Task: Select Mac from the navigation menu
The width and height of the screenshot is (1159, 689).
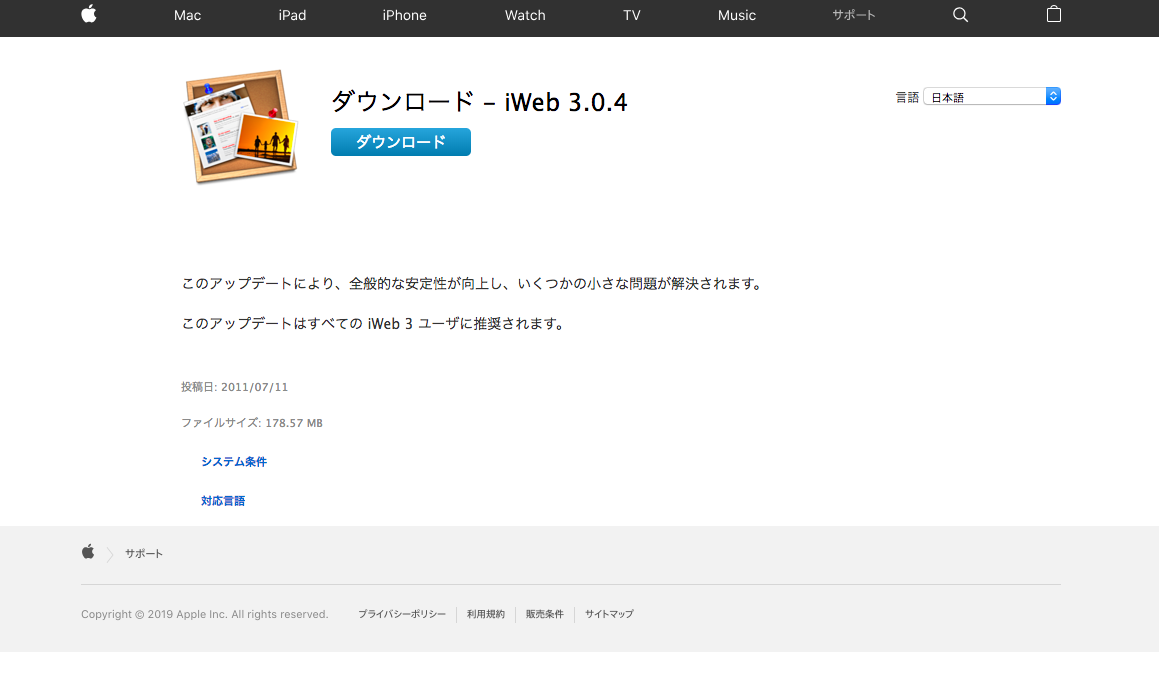Action: click(x=187, y=15)
